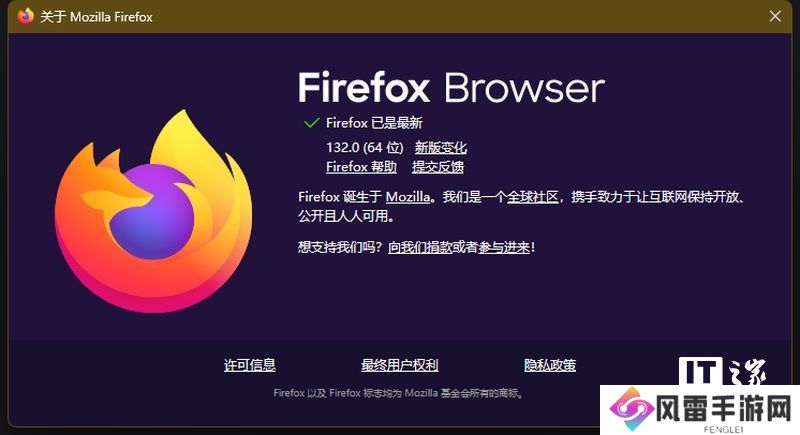The width and height of the screenshot is (800, 435).
Task: Click the large Firefox logo image
Action: (154, 211)
